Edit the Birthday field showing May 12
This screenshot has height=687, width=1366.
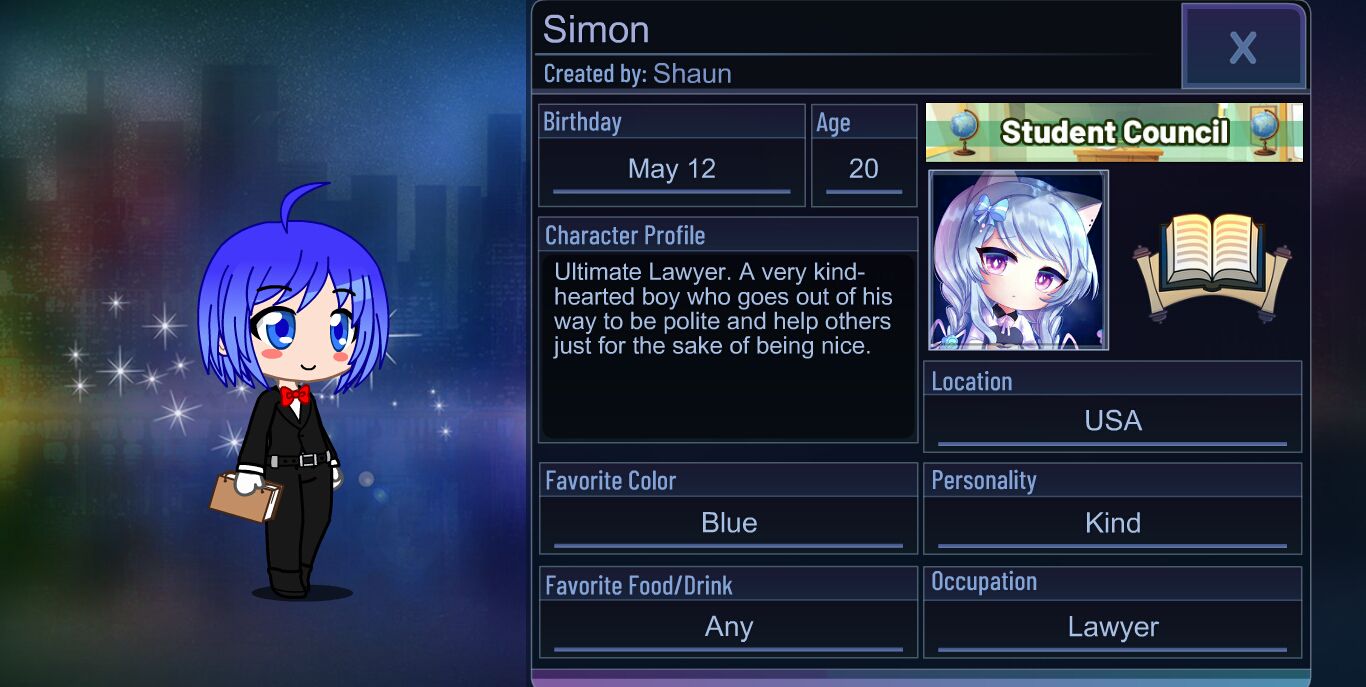(x=672, y=169)
